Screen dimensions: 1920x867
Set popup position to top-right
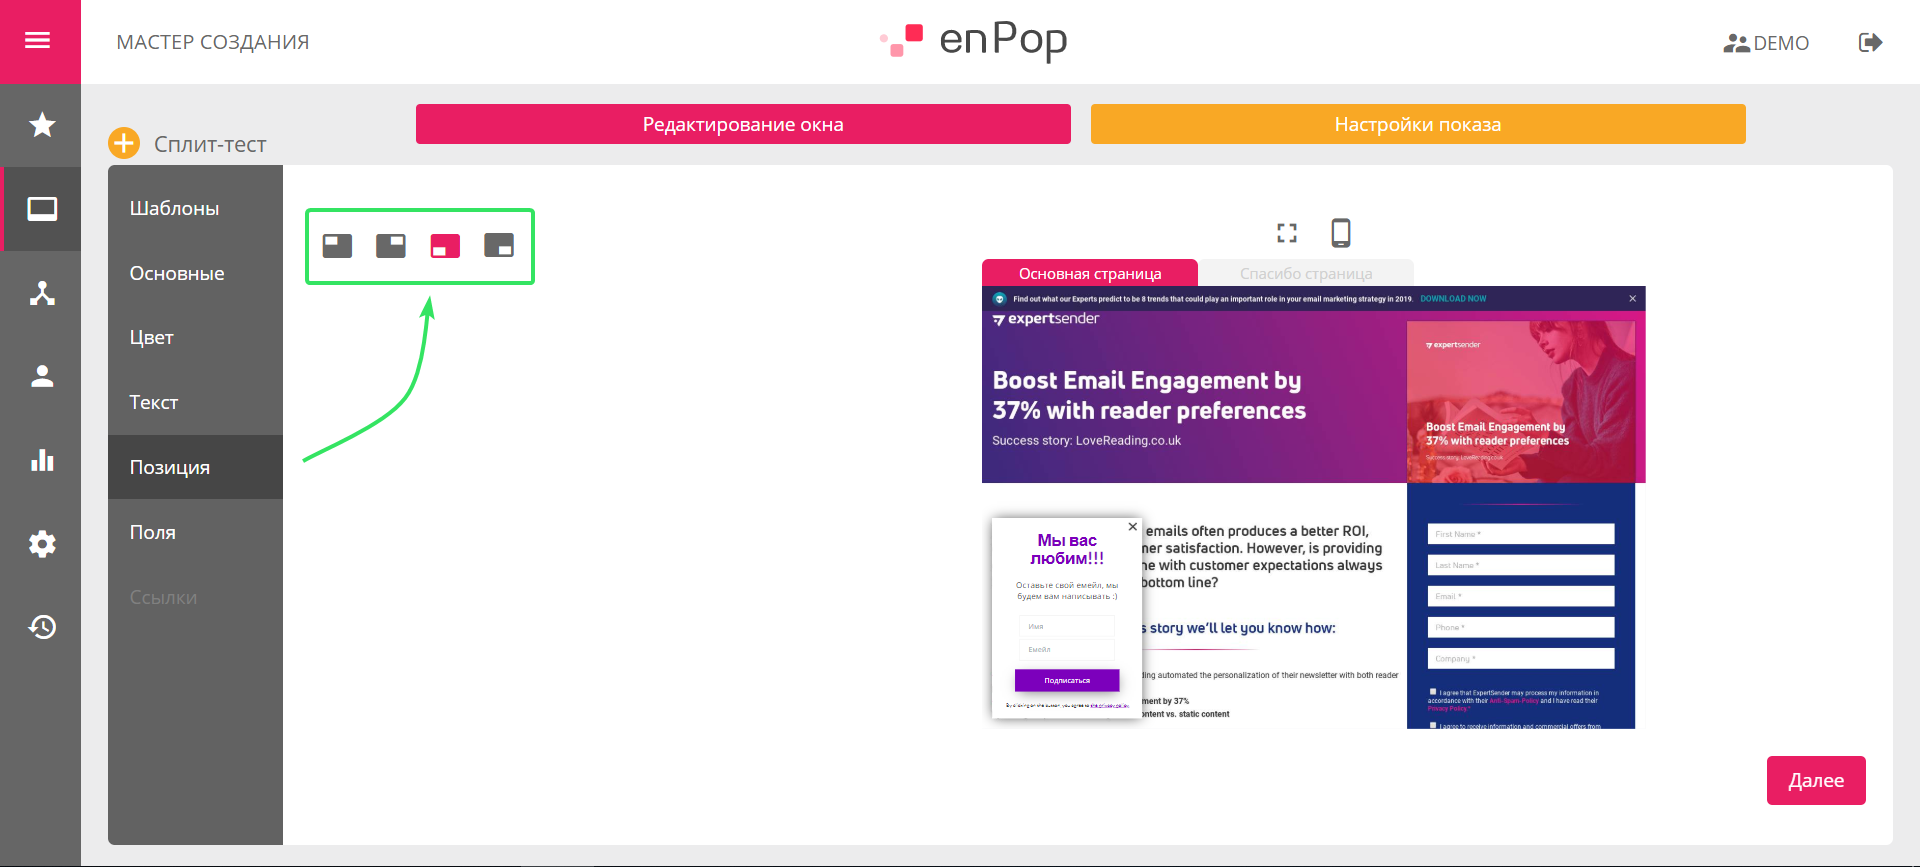point(391,246)
